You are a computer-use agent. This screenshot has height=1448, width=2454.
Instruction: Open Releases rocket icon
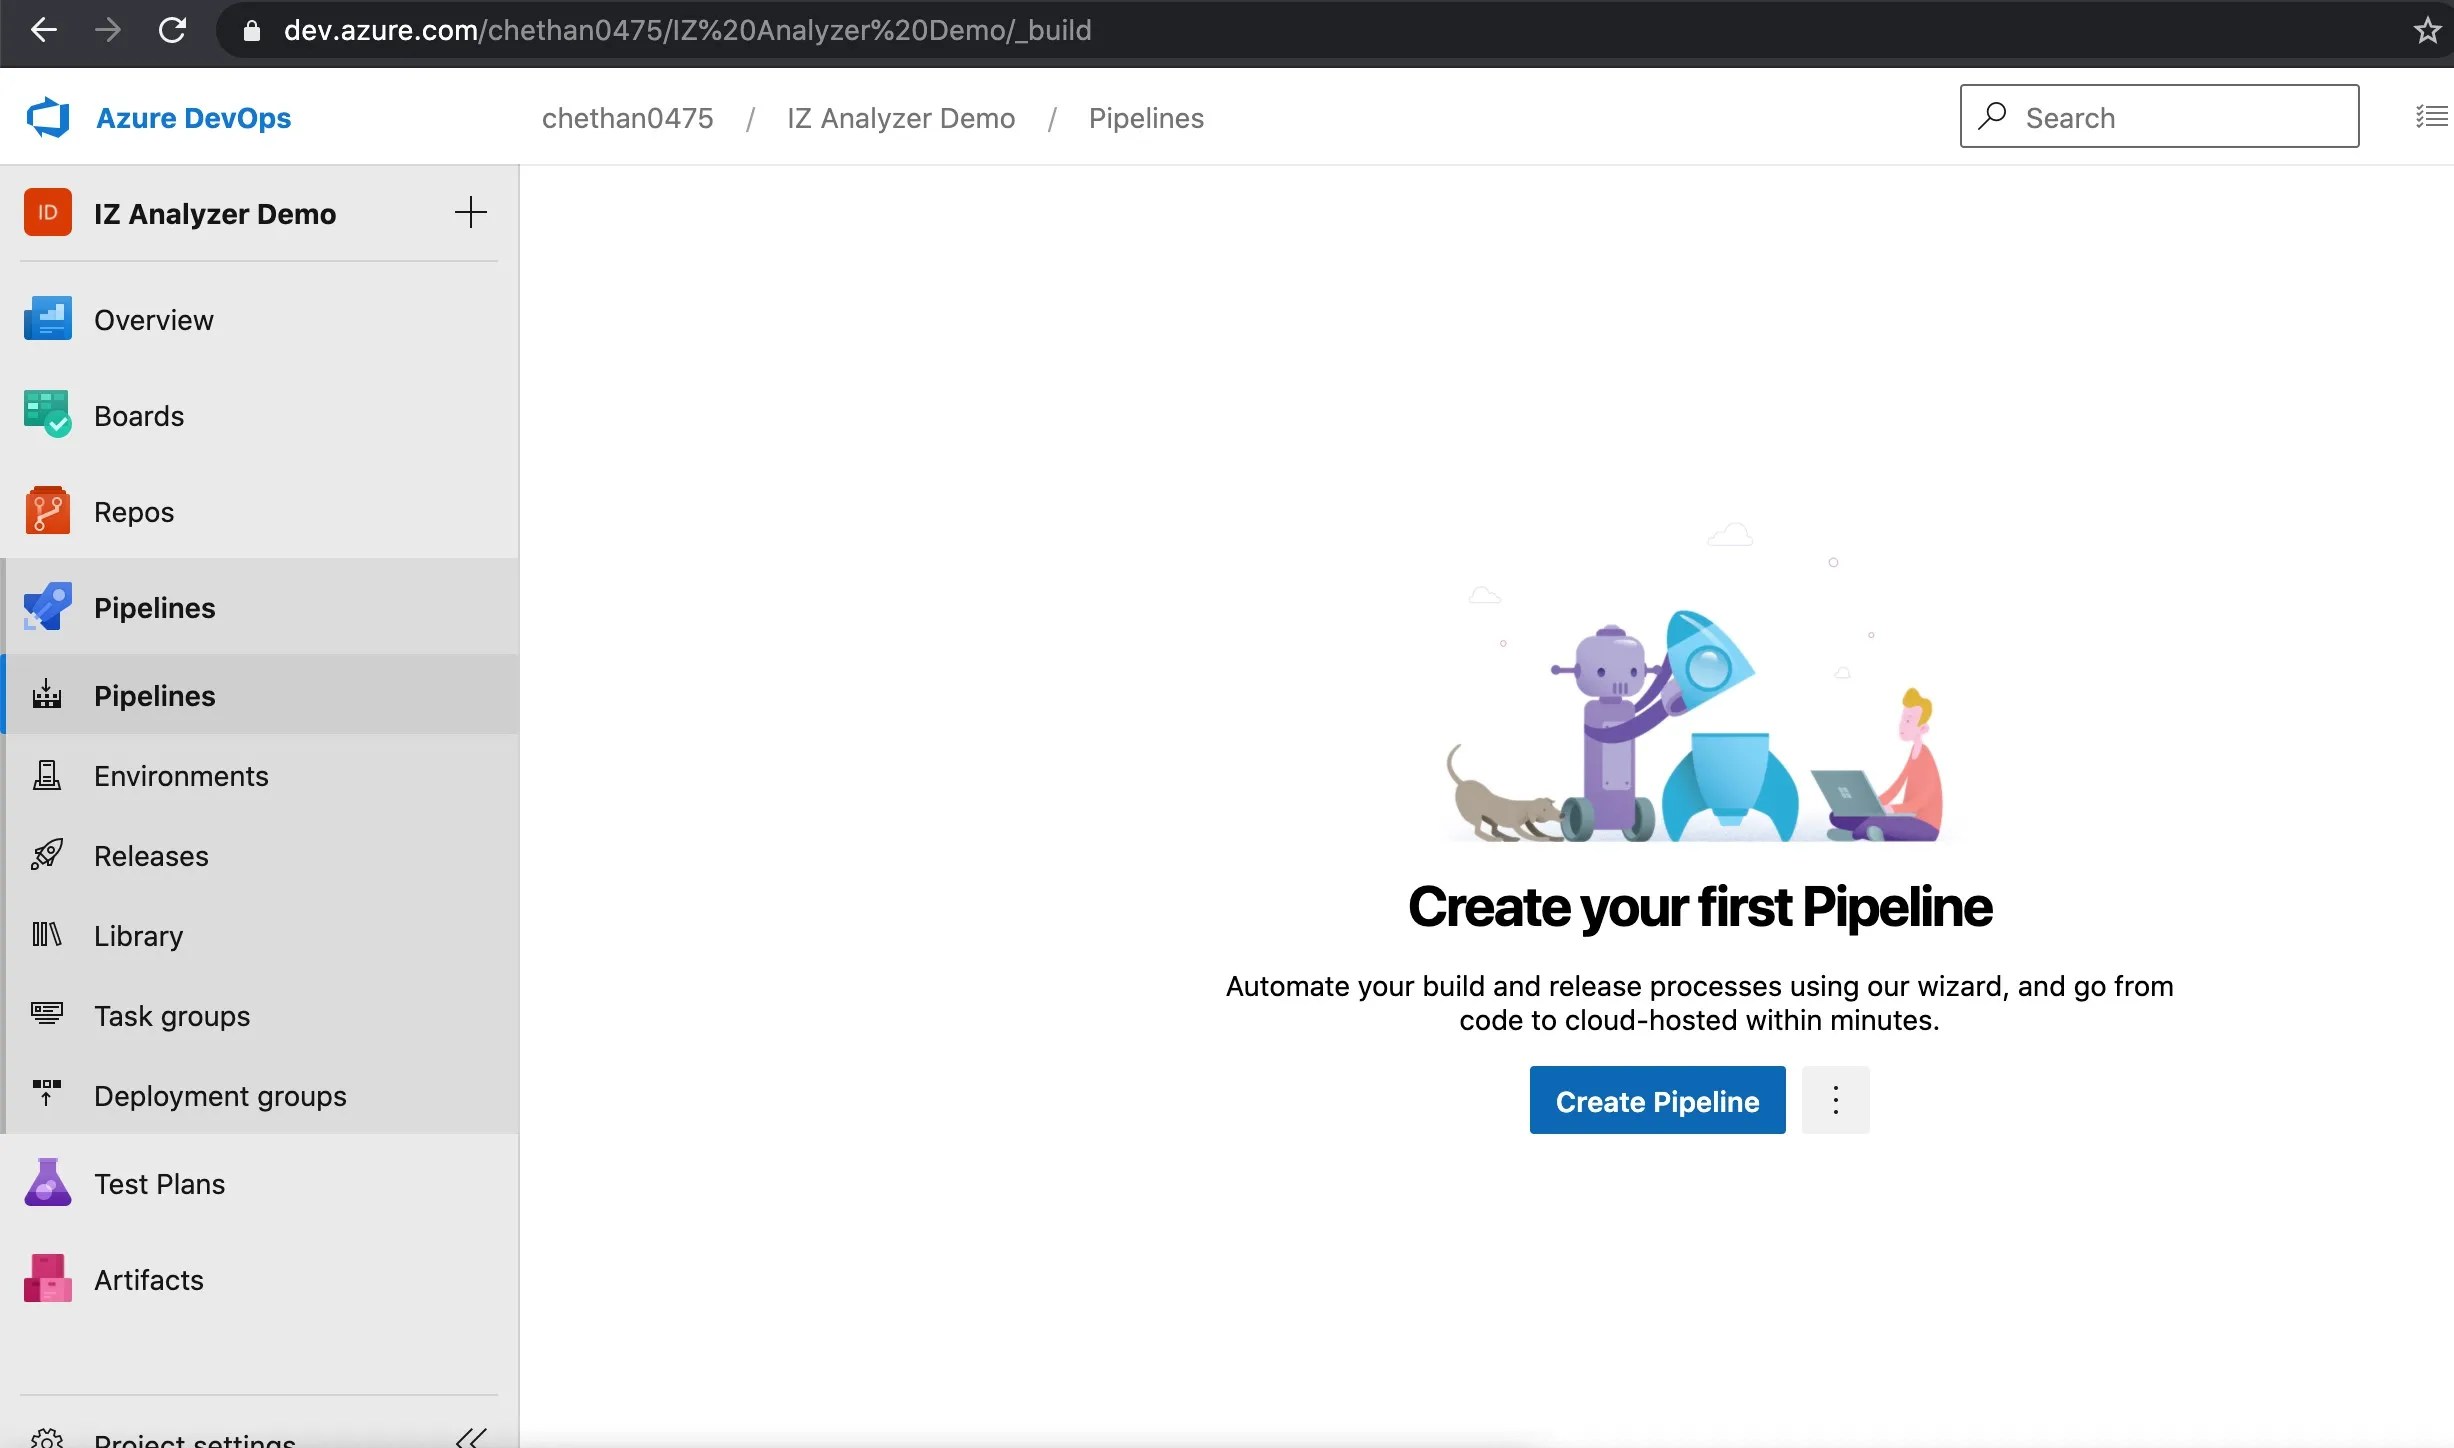click(x=47, y=855)
